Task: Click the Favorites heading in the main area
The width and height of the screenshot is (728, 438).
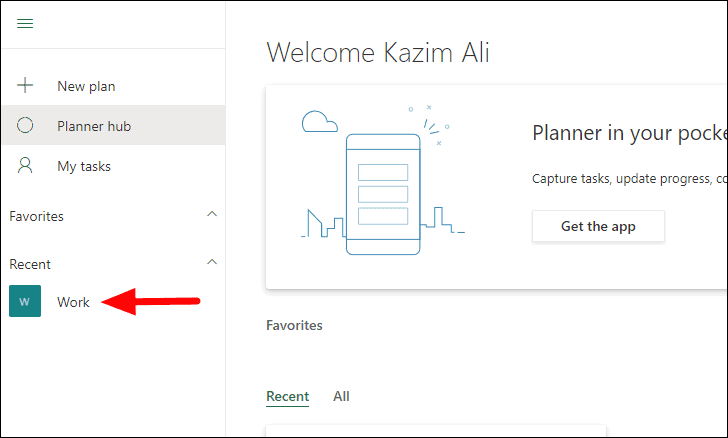Action: pos(294,325)
